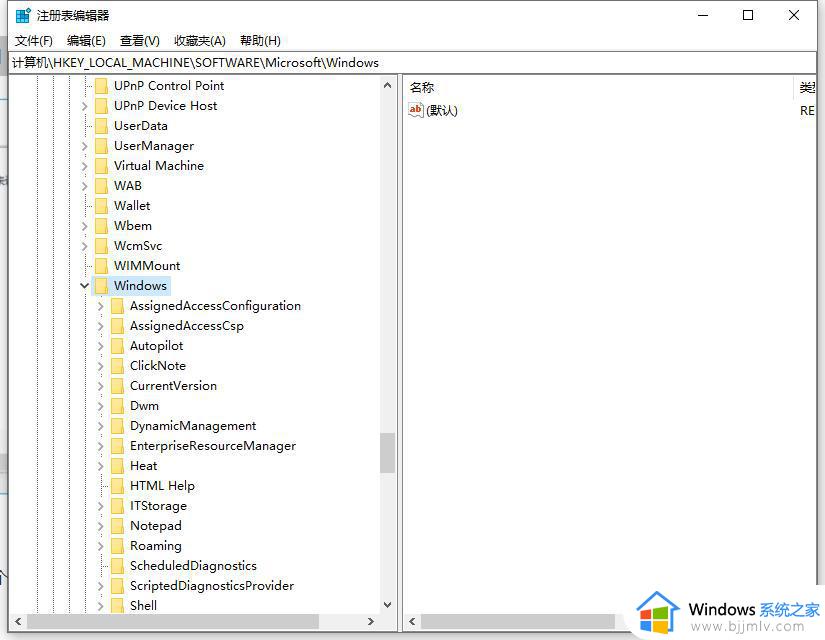Click the Wallet folder icon
The image size is (825, 640).
[102, 206]
